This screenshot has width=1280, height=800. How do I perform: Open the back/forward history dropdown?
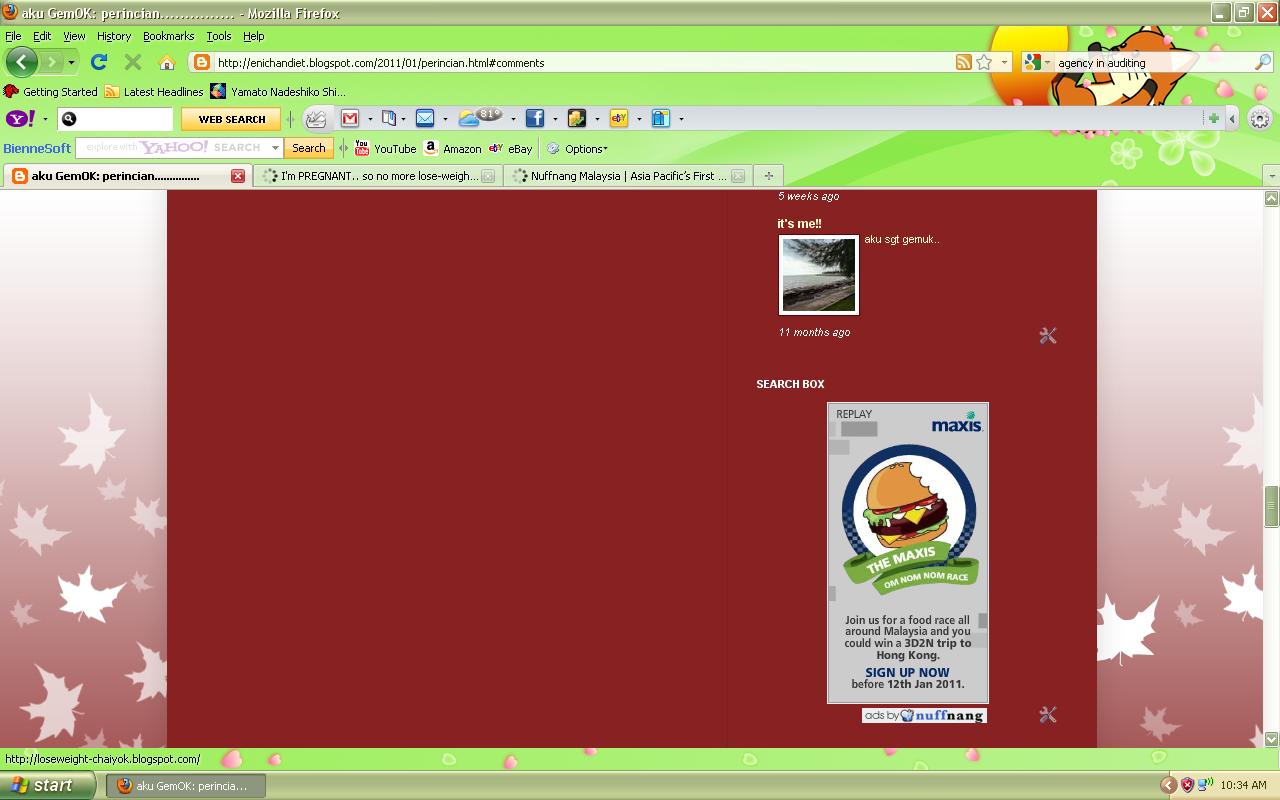click(72, 62)
